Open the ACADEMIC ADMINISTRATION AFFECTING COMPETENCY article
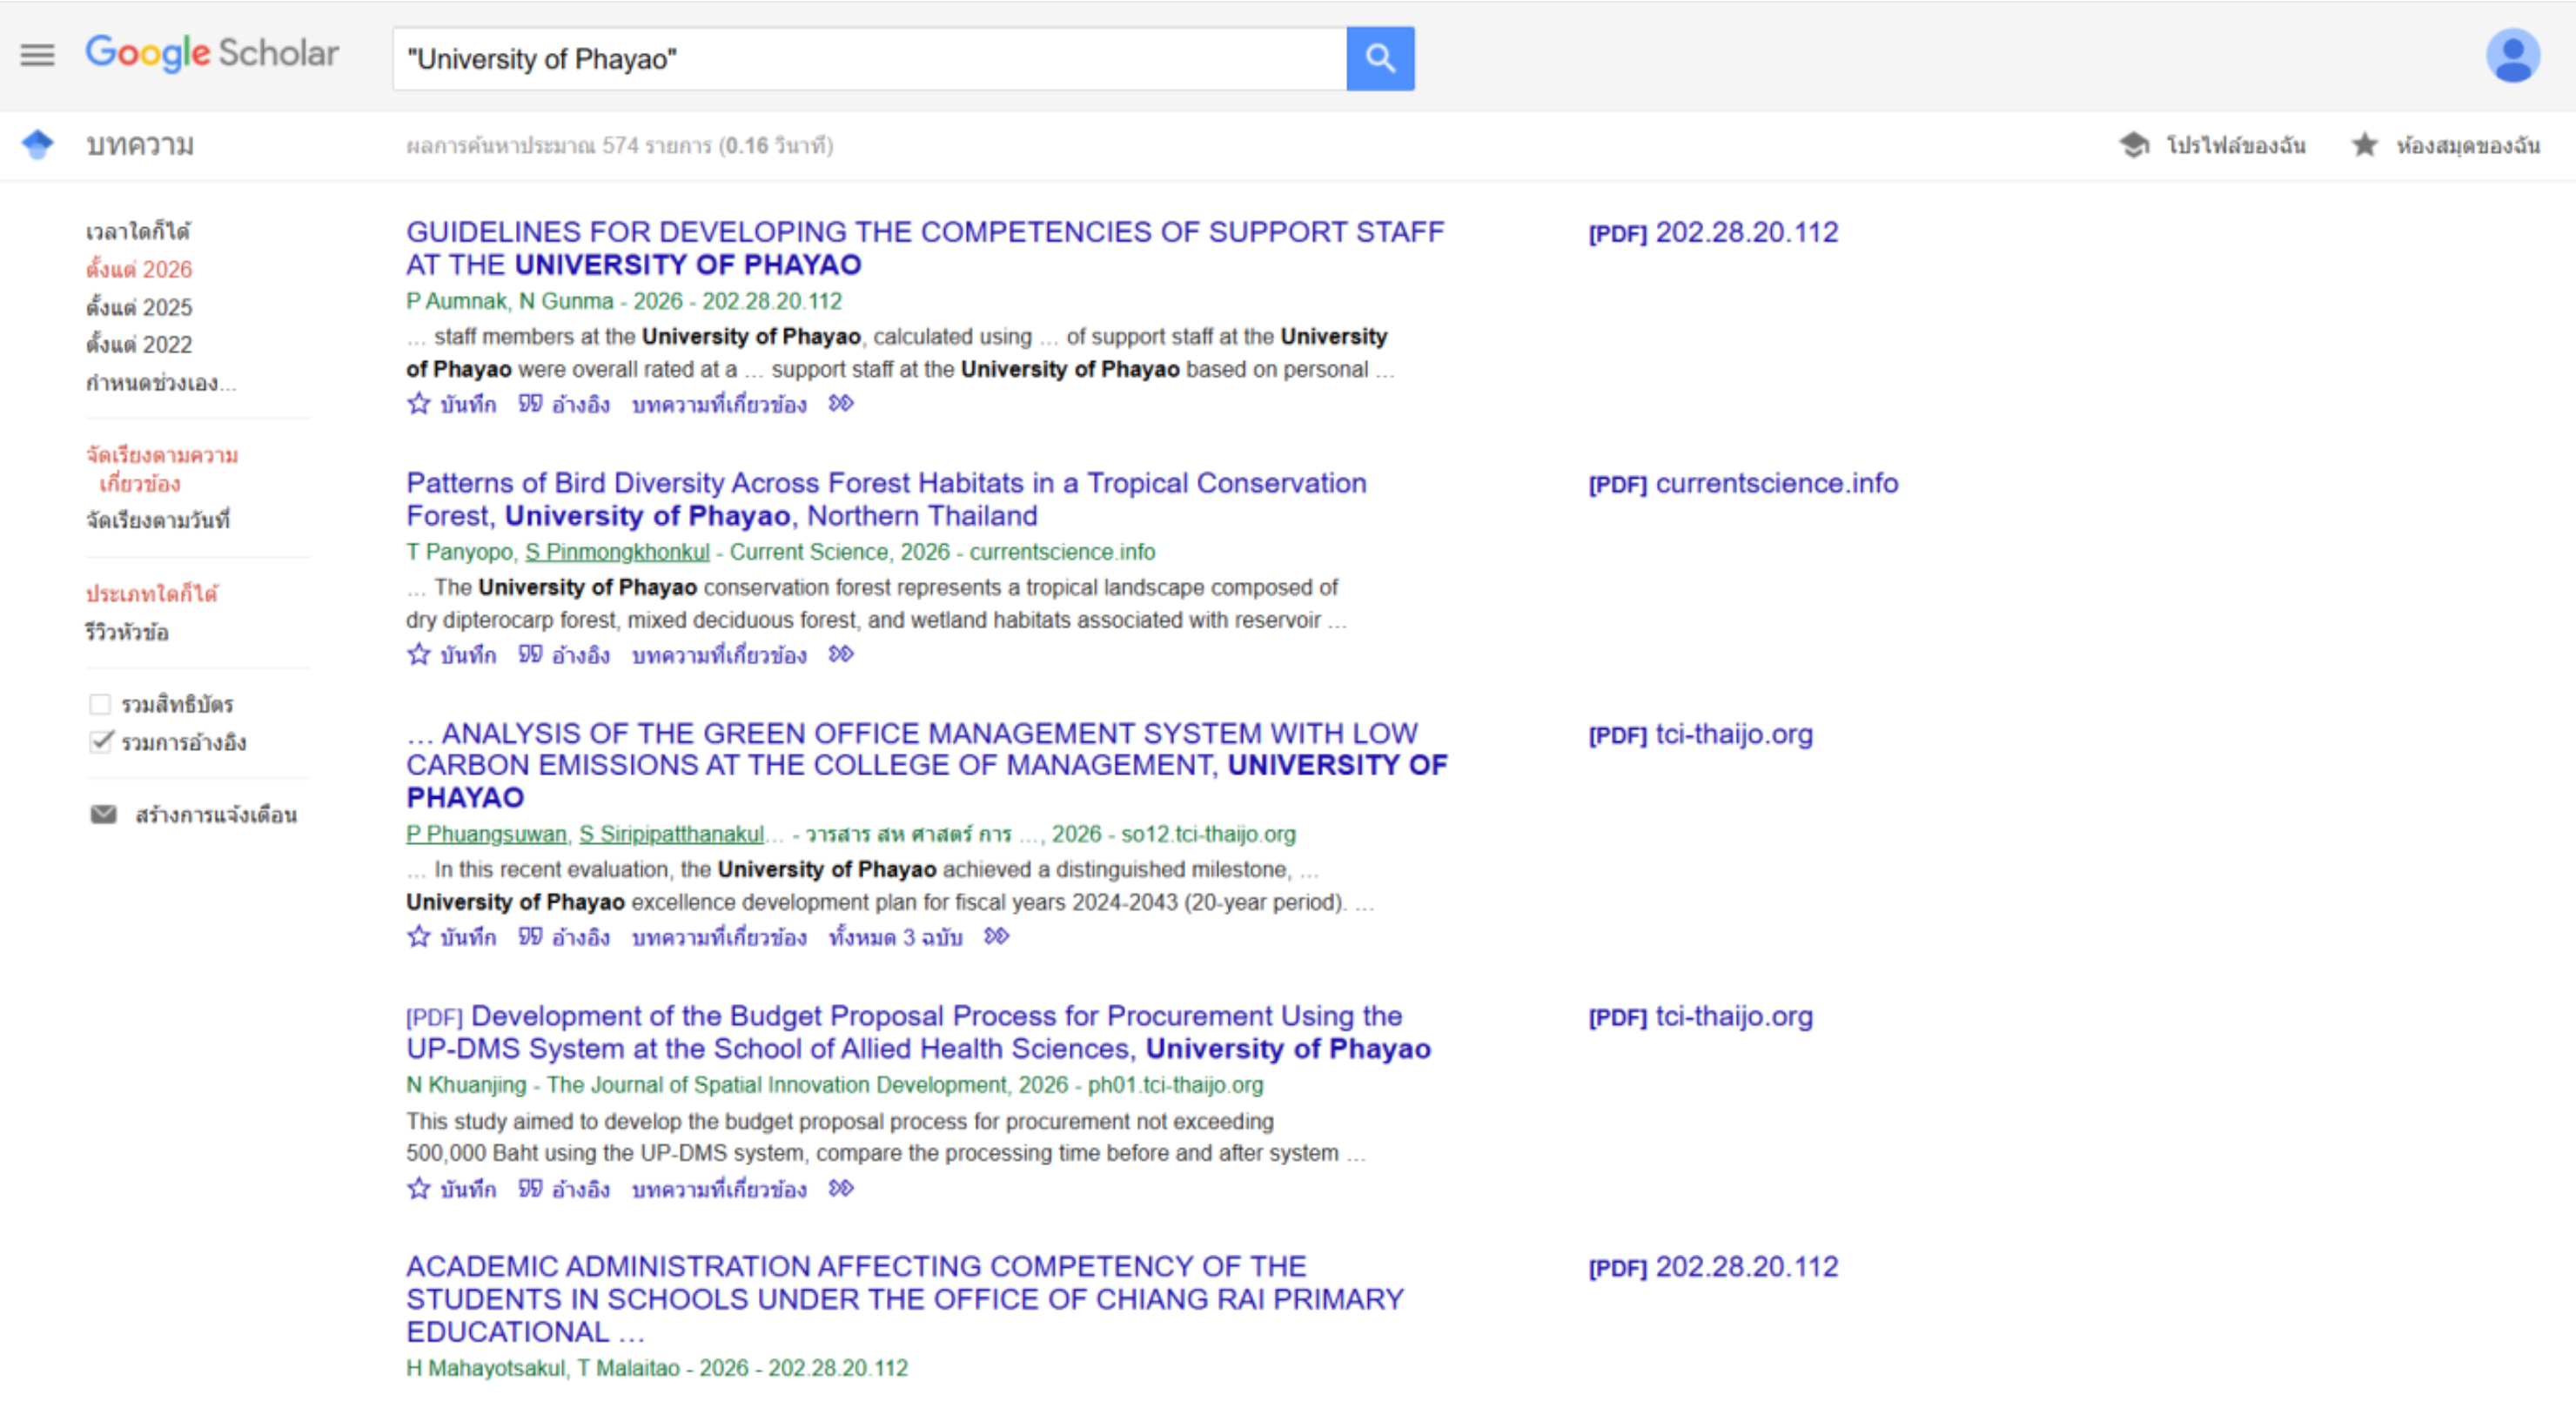 click(905, 1298)
